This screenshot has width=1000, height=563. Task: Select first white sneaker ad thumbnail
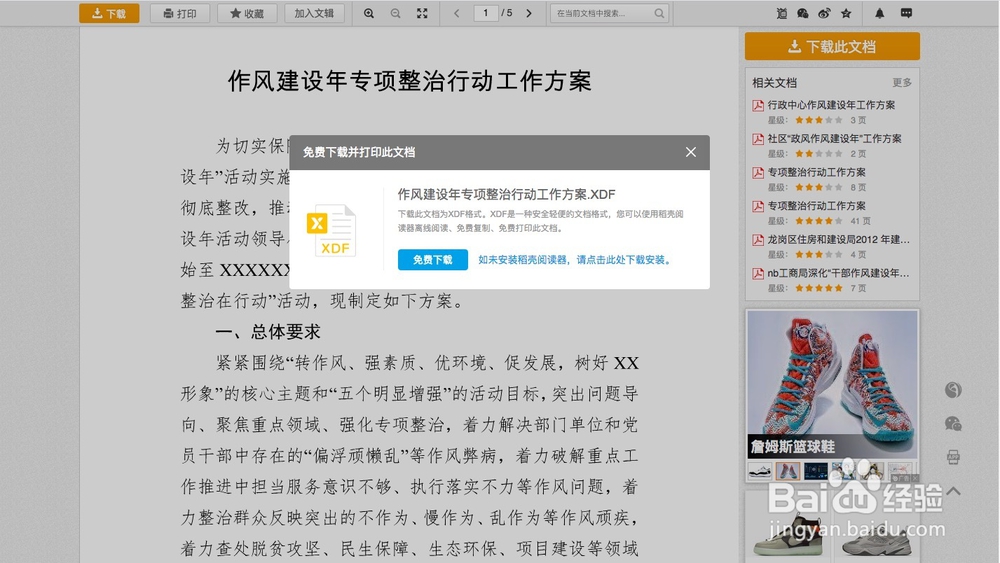point(760,471)
